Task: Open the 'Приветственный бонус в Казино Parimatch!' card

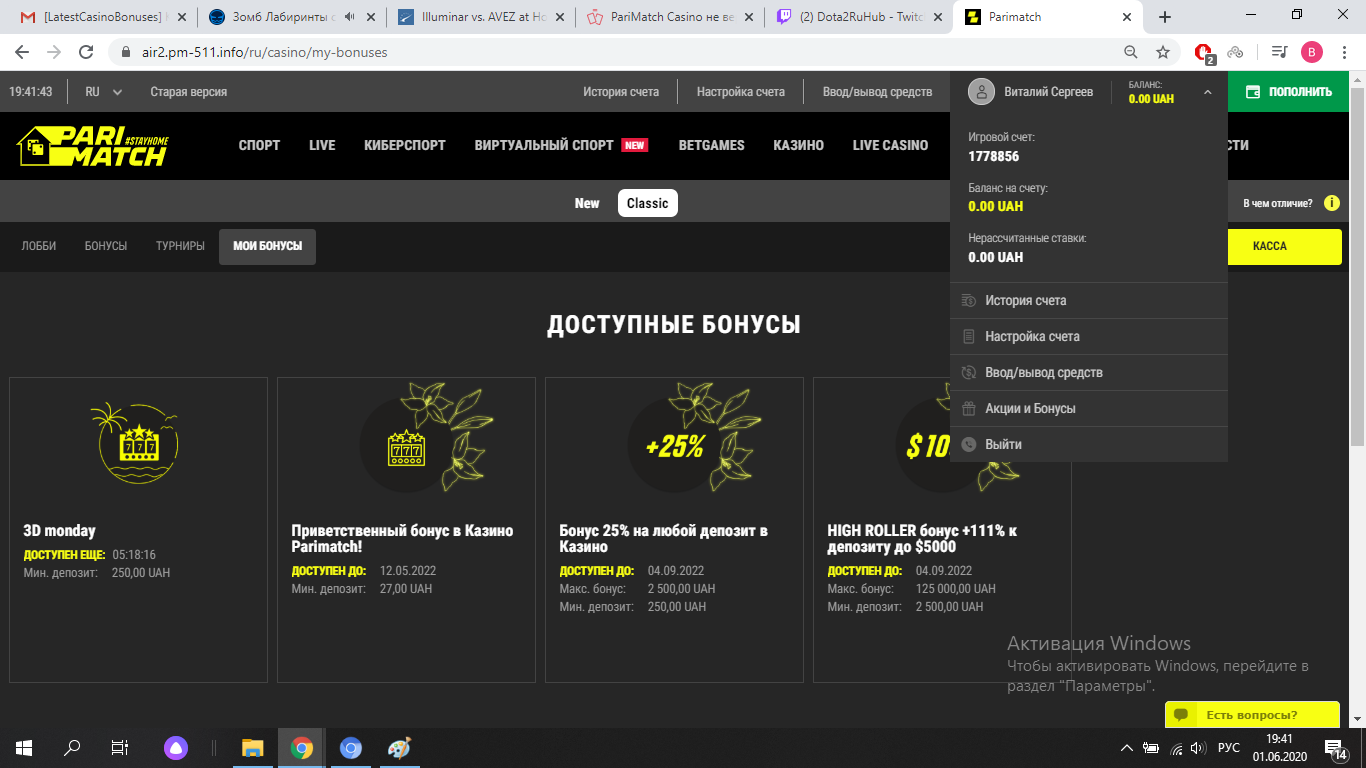Action: click(x=406, y=530)
